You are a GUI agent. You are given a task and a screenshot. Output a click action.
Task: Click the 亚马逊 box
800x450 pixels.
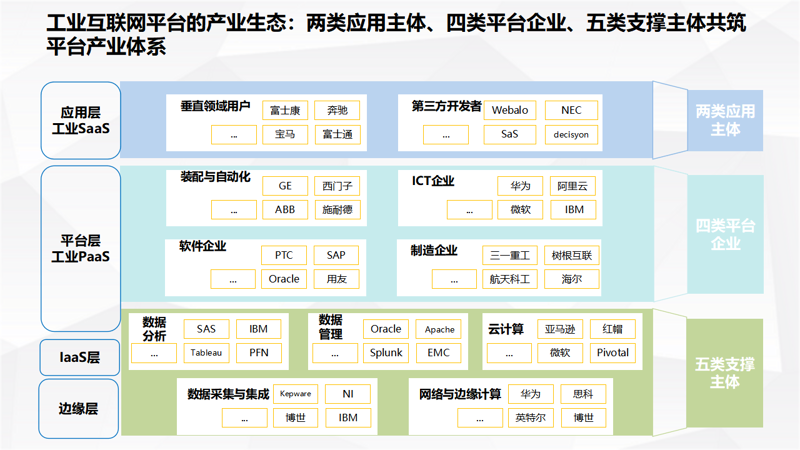(x=560, y=329)
